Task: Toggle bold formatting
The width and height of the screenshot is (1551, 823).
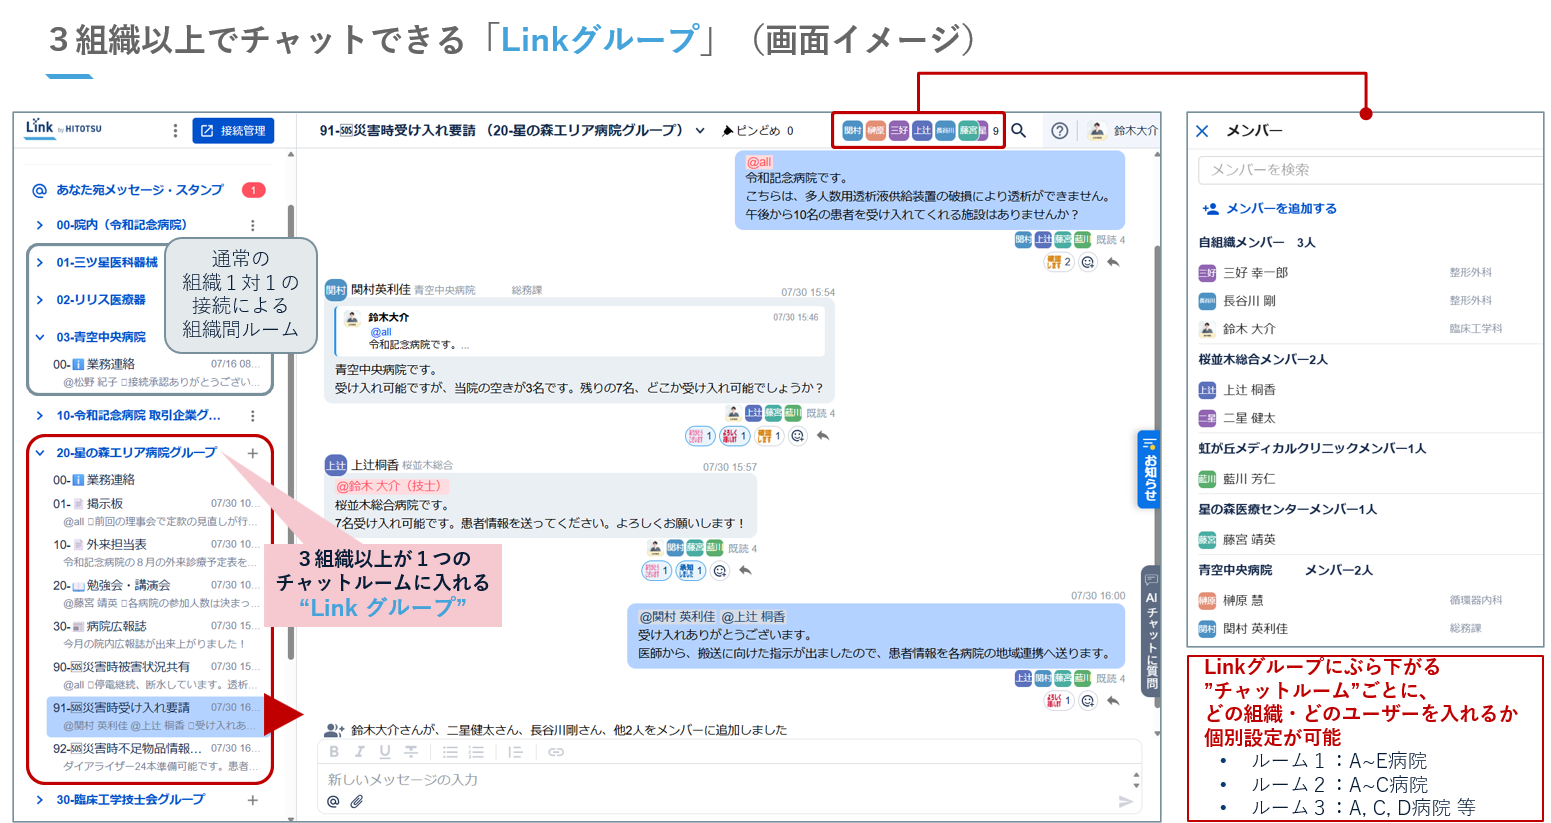Action: point(334,752)
